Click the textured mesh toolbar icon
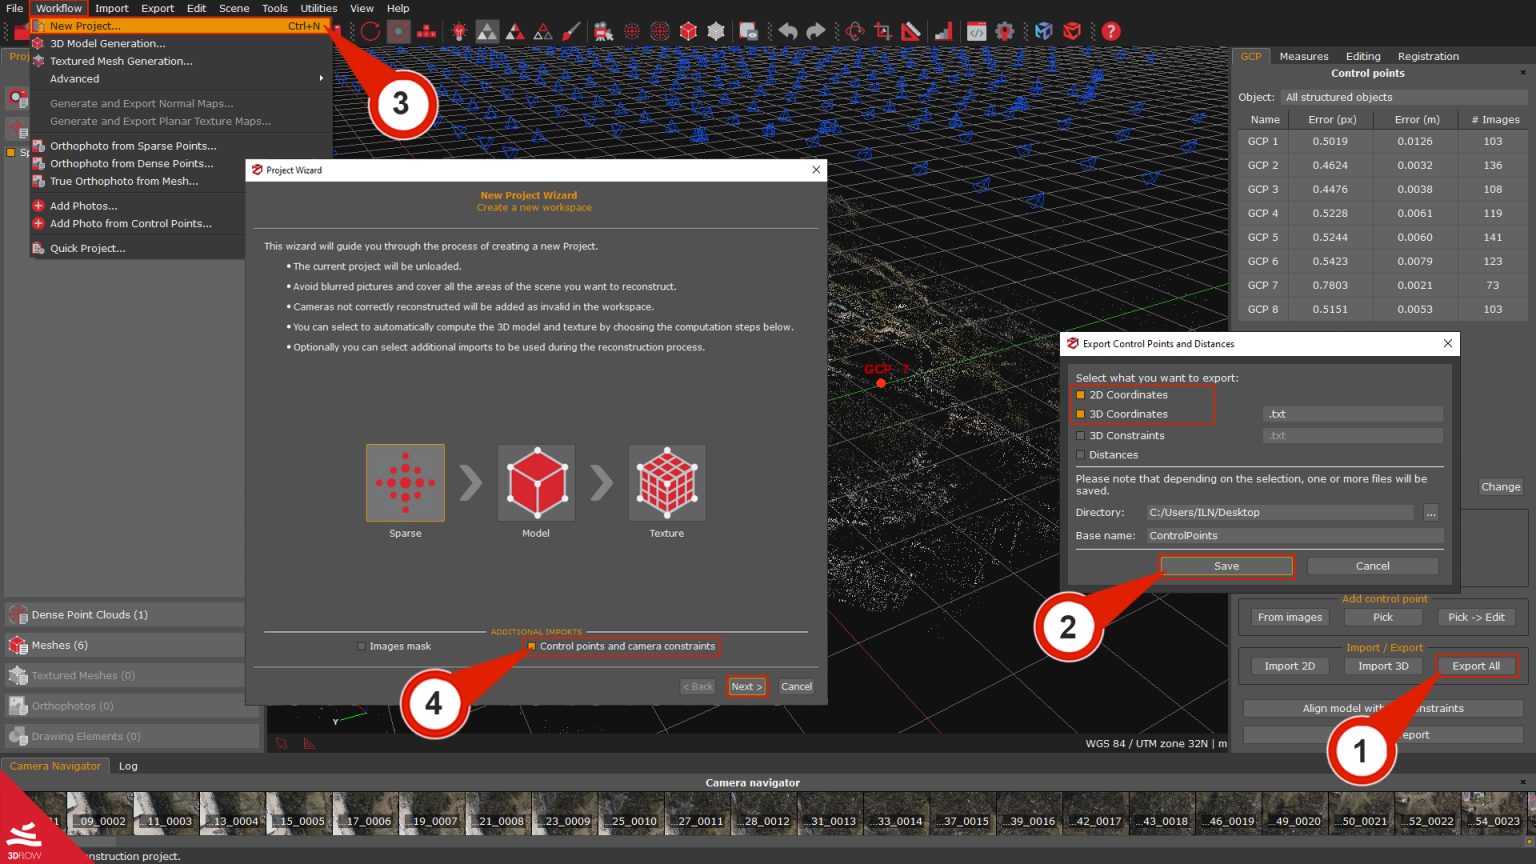Screen dimensions: 1536x864 click(717, 31)
